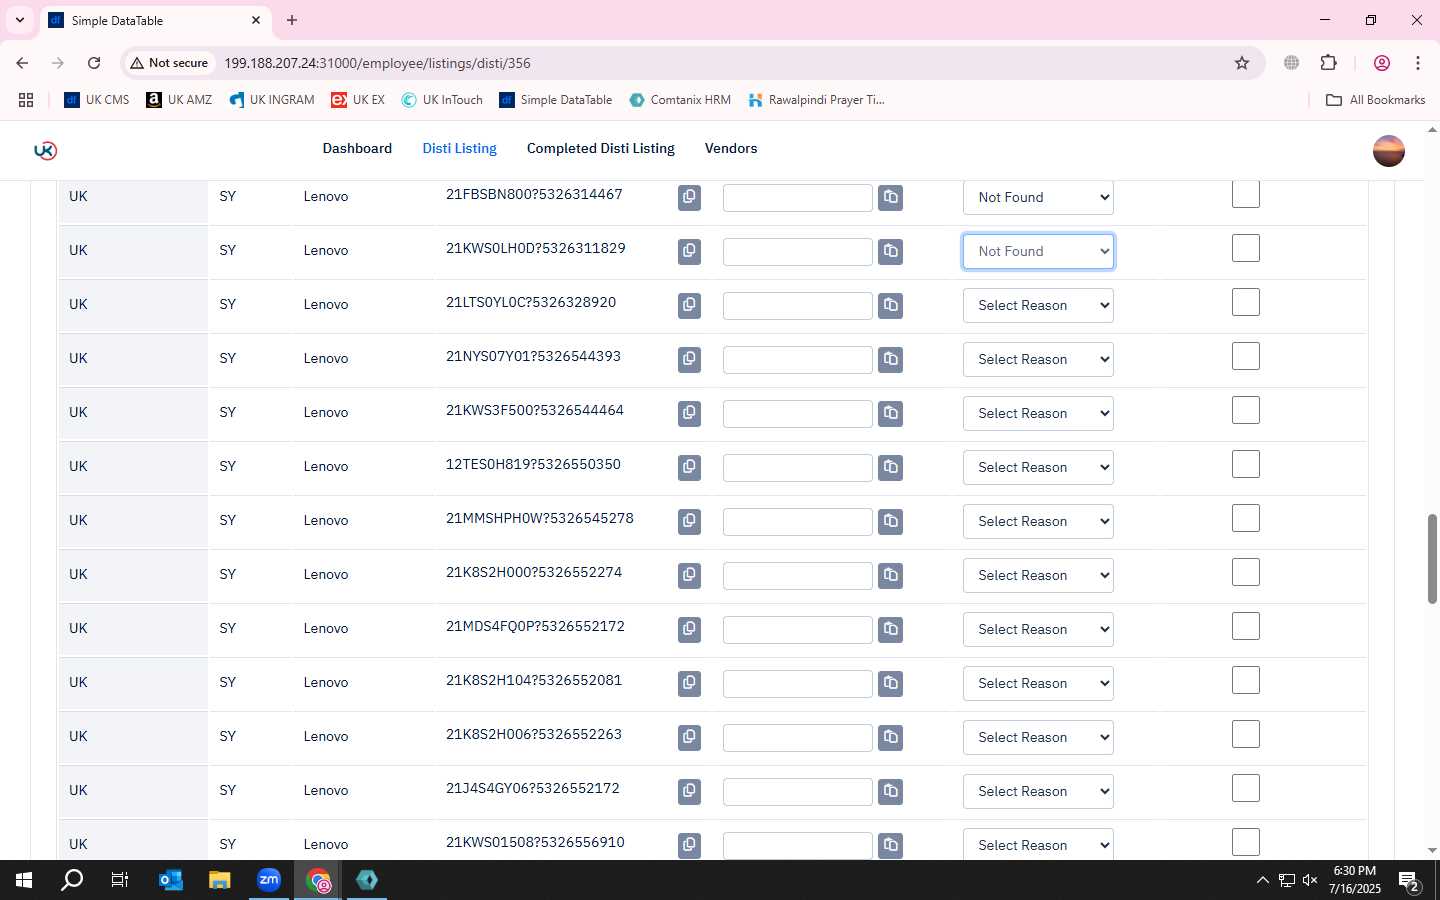Open Completed Disti Listing page
Screen dimensions: 1440x900
coord(601,148)
